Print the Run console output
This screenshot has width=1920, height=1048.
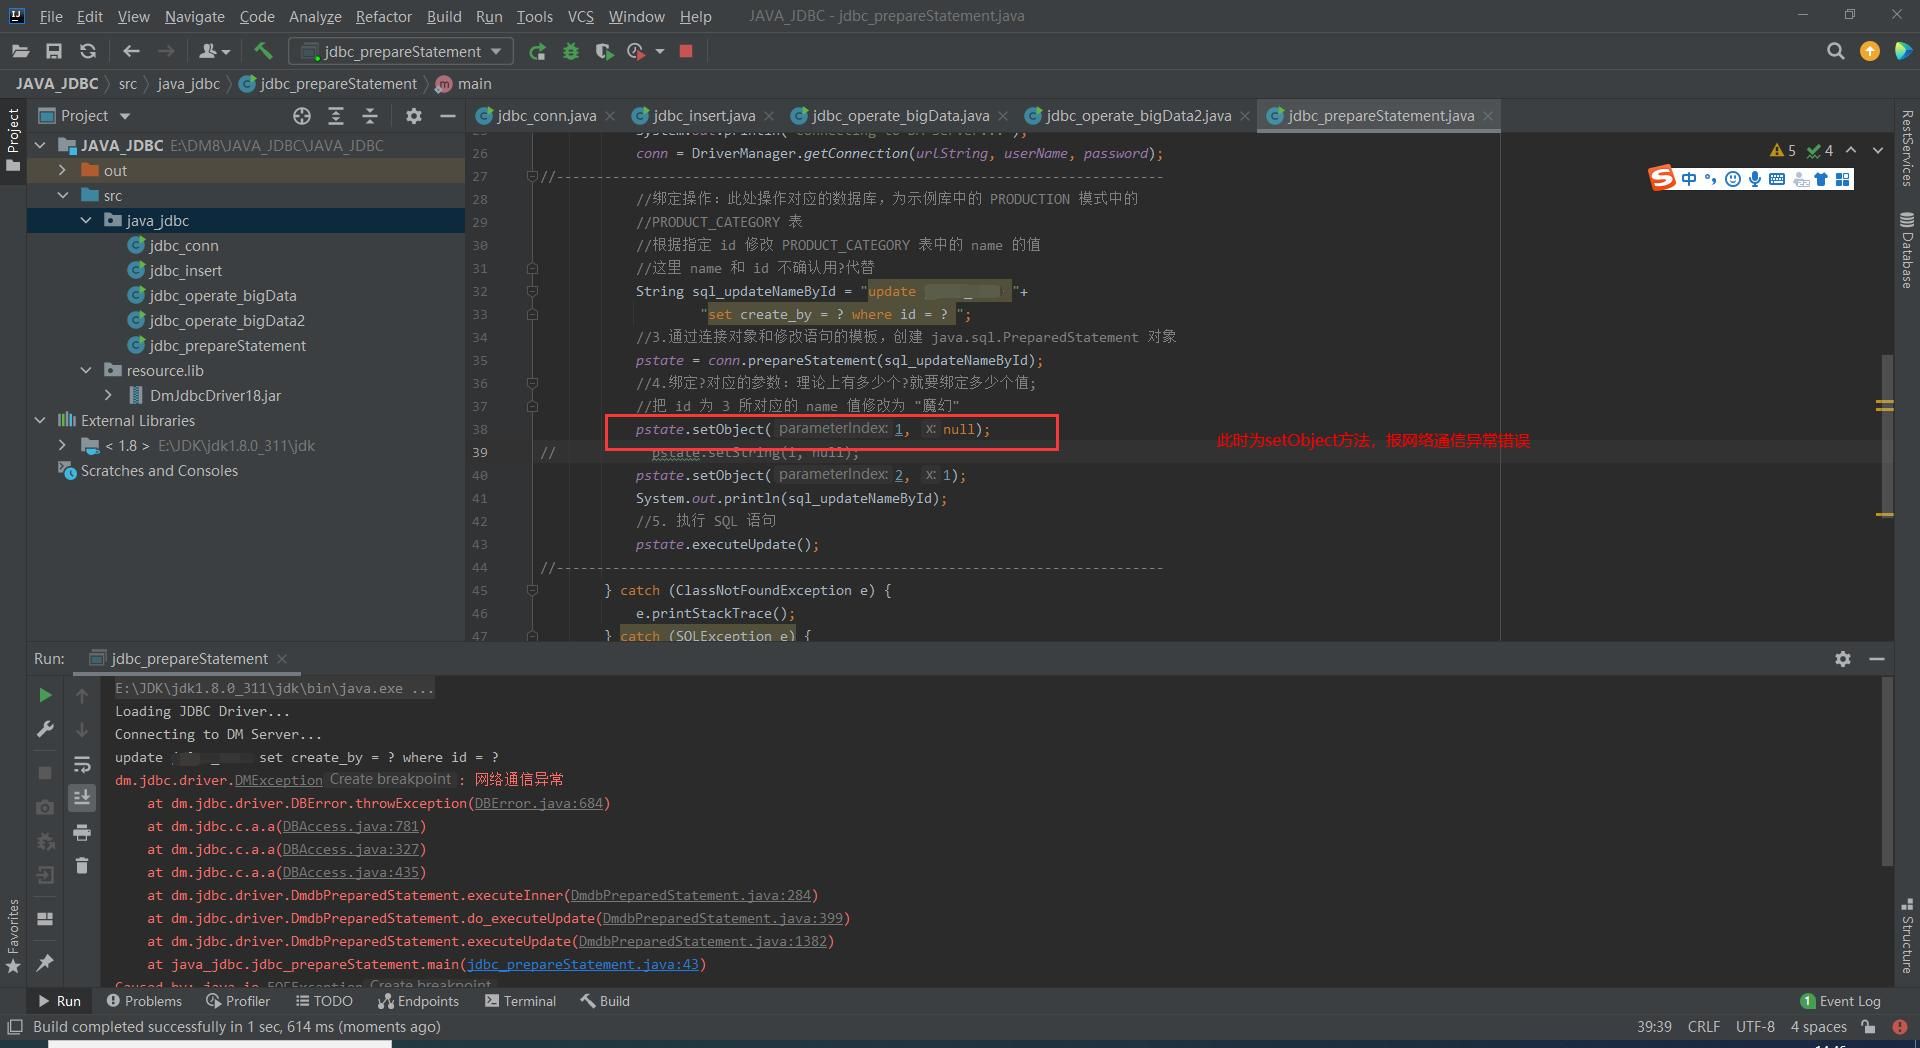click(82, 832)
